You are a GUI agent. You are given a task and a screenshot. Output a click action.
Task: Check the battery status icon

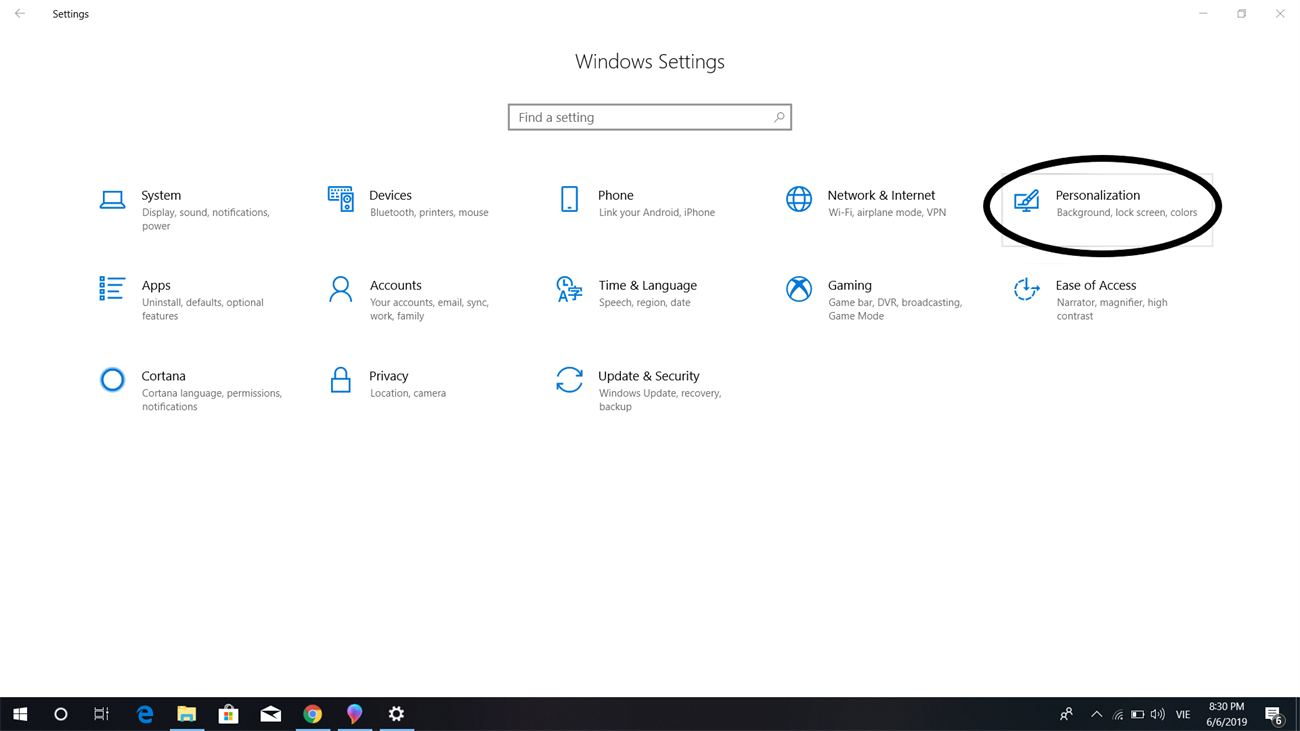tap(1137, 715)
